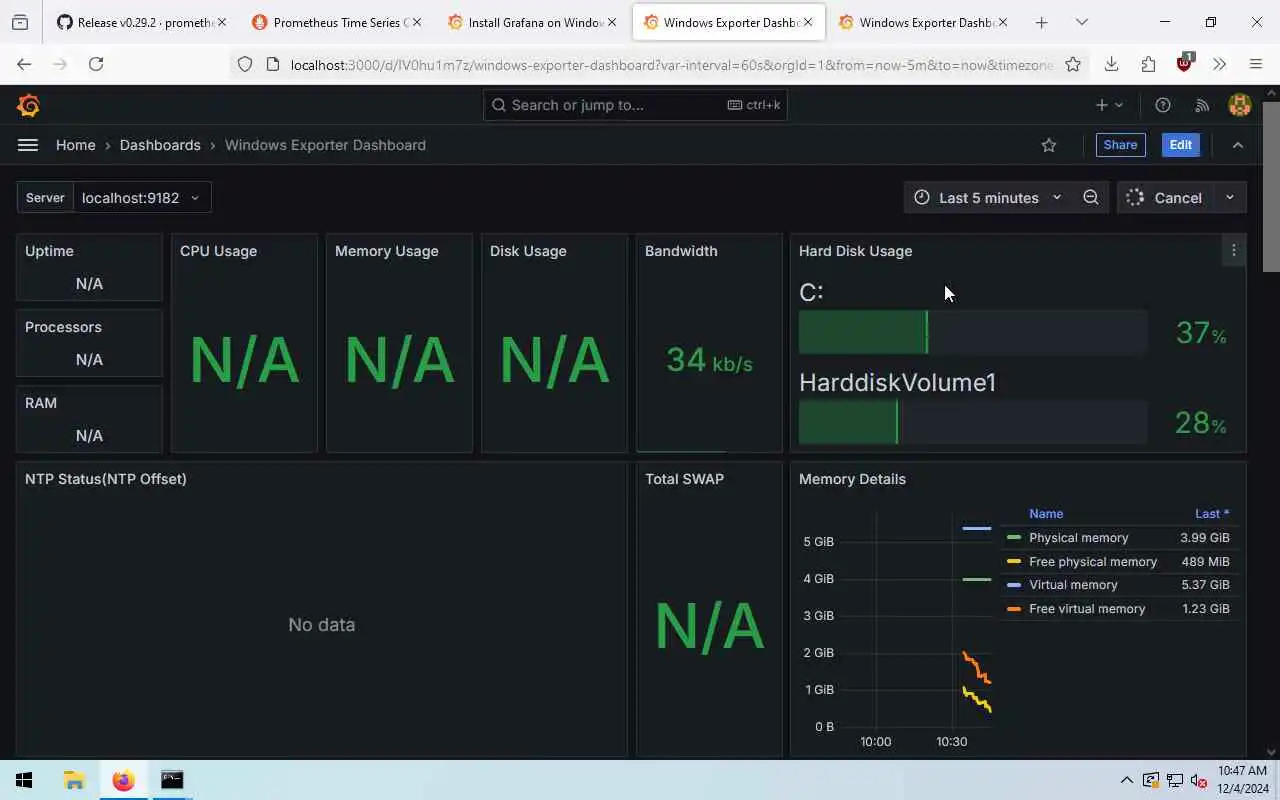Click the plus add-new icon
Viewport: 1280px width, 800px height.
point(1101,105)
